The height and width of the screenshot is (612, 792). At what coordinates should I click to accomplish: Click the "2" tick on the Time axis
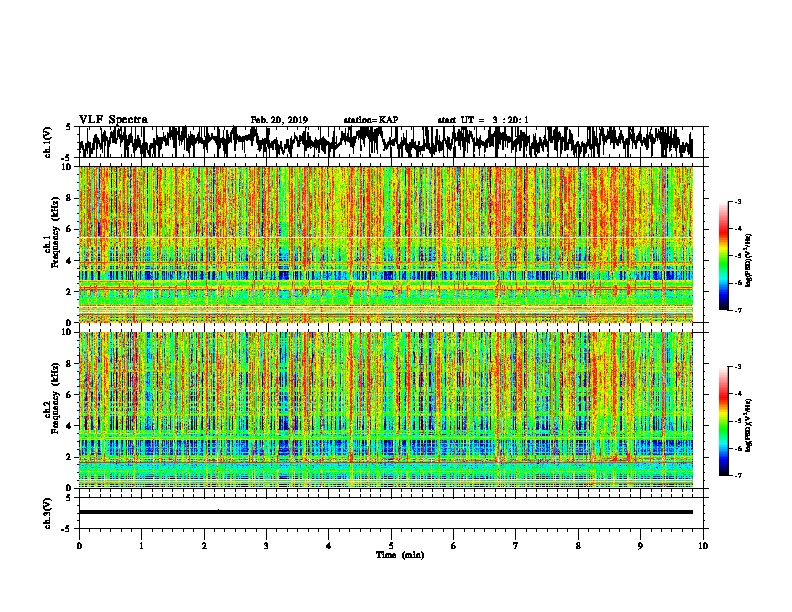(x=204, y=546)
